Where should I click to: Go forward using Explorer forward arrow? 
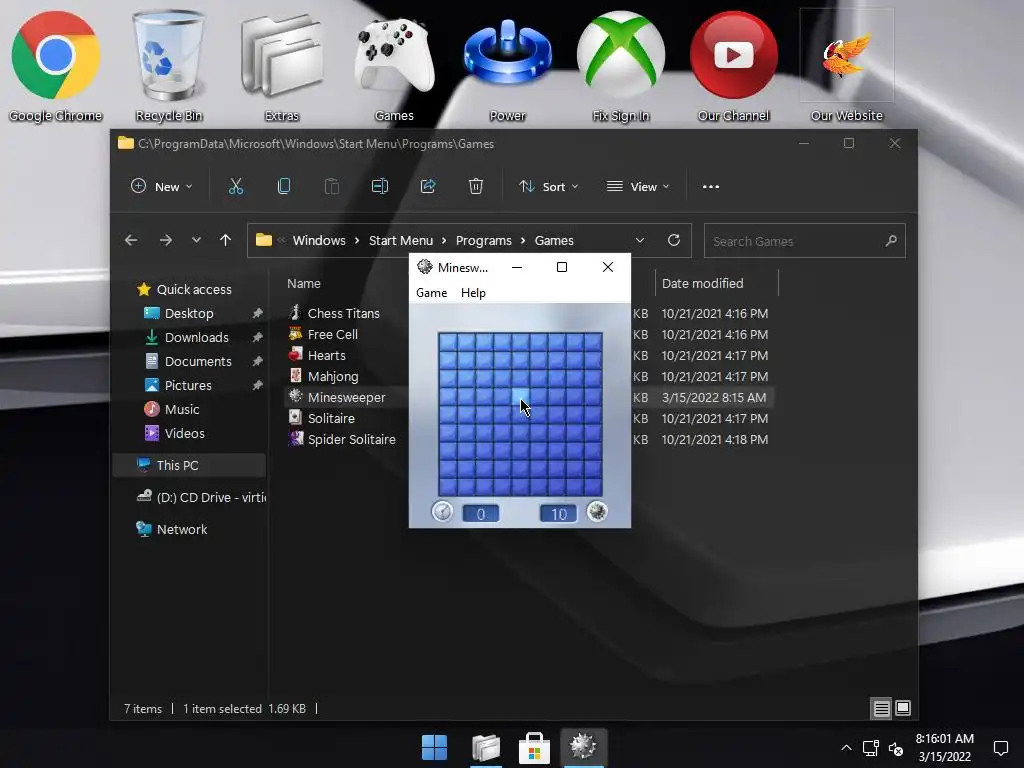point(166,240)
